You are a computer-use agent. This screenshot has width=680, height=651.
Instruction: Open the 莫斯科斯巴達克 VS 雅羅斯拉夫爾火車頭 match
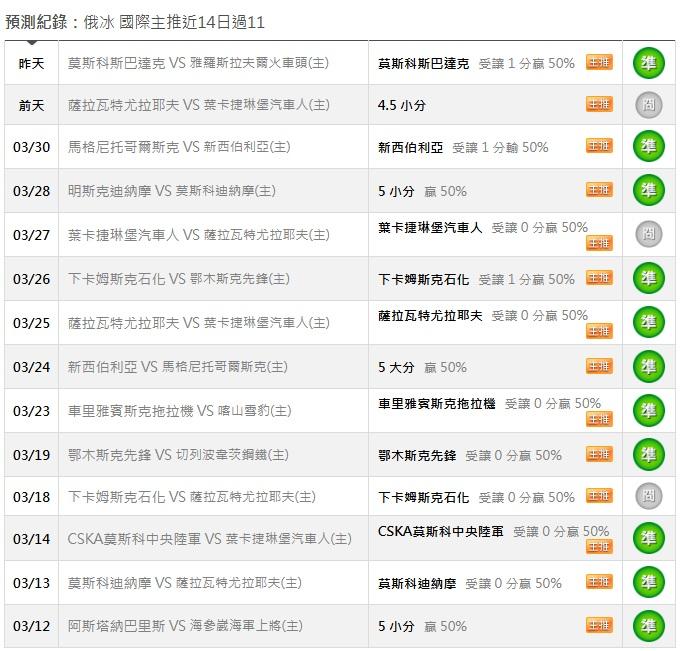pos(198,63)
